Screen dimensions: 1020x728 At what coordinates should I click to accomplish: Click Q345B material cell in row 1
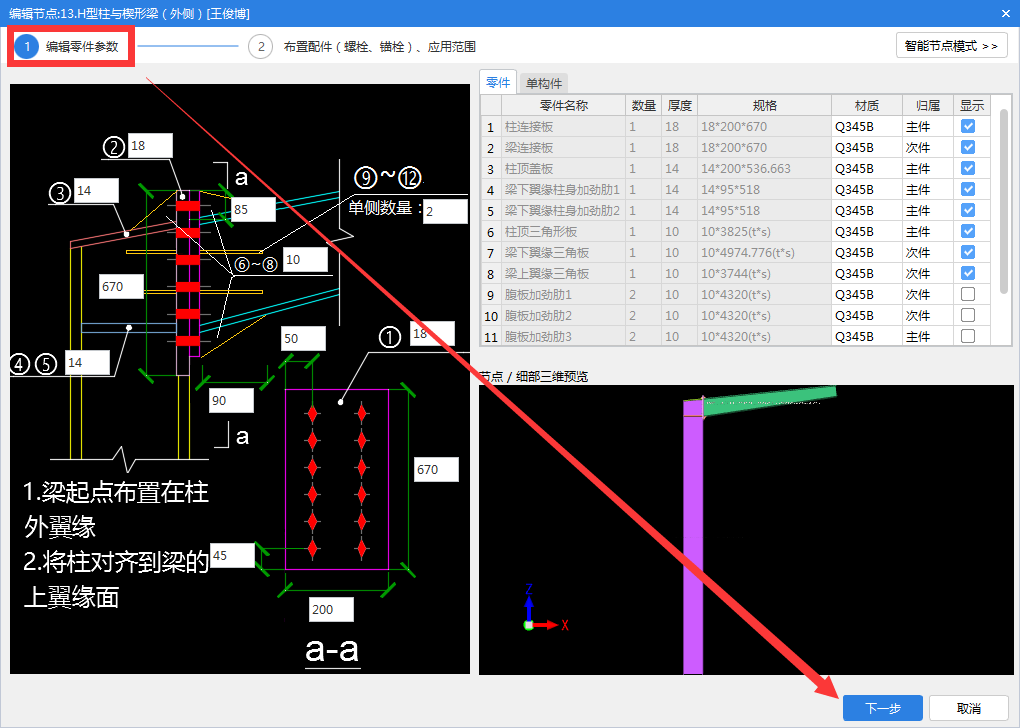[866, 126]
